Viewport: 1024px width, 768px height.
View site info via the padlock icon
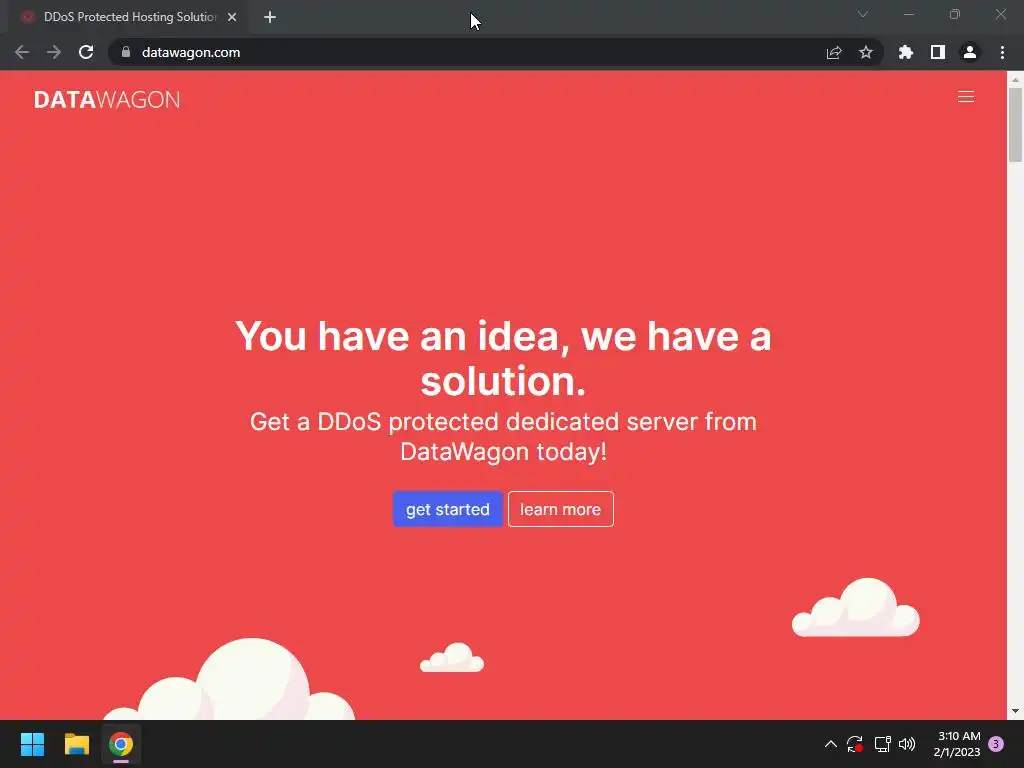(x=125, y=52)
